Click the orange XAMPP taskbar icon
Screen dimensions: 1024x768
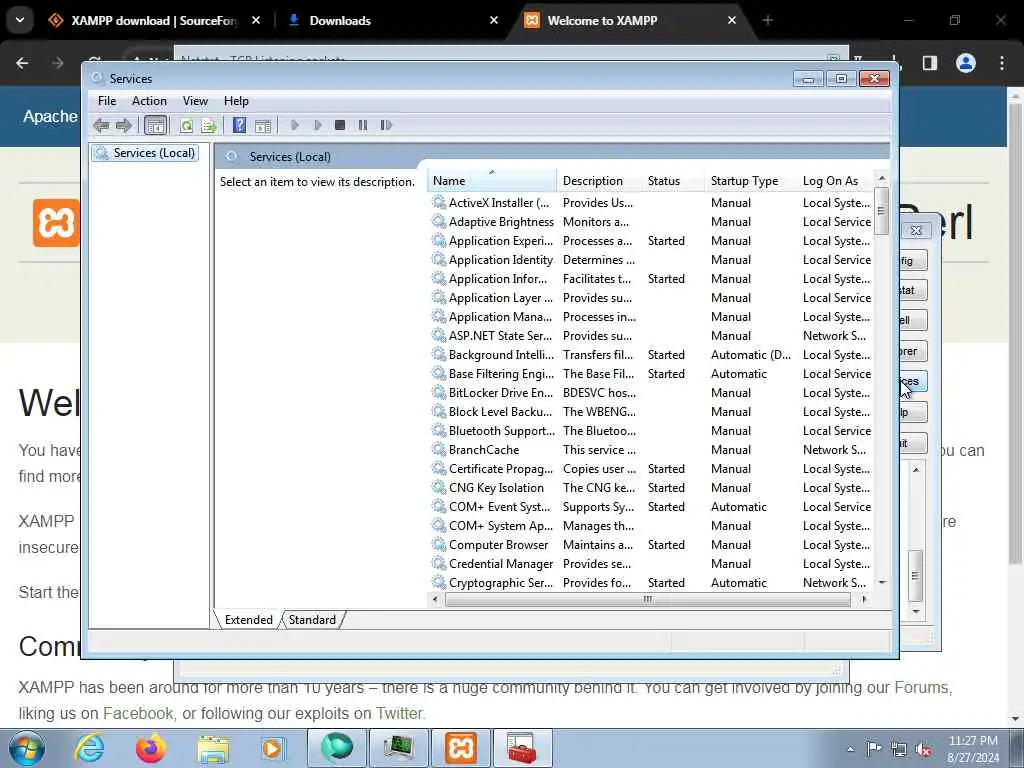[461, 748]
